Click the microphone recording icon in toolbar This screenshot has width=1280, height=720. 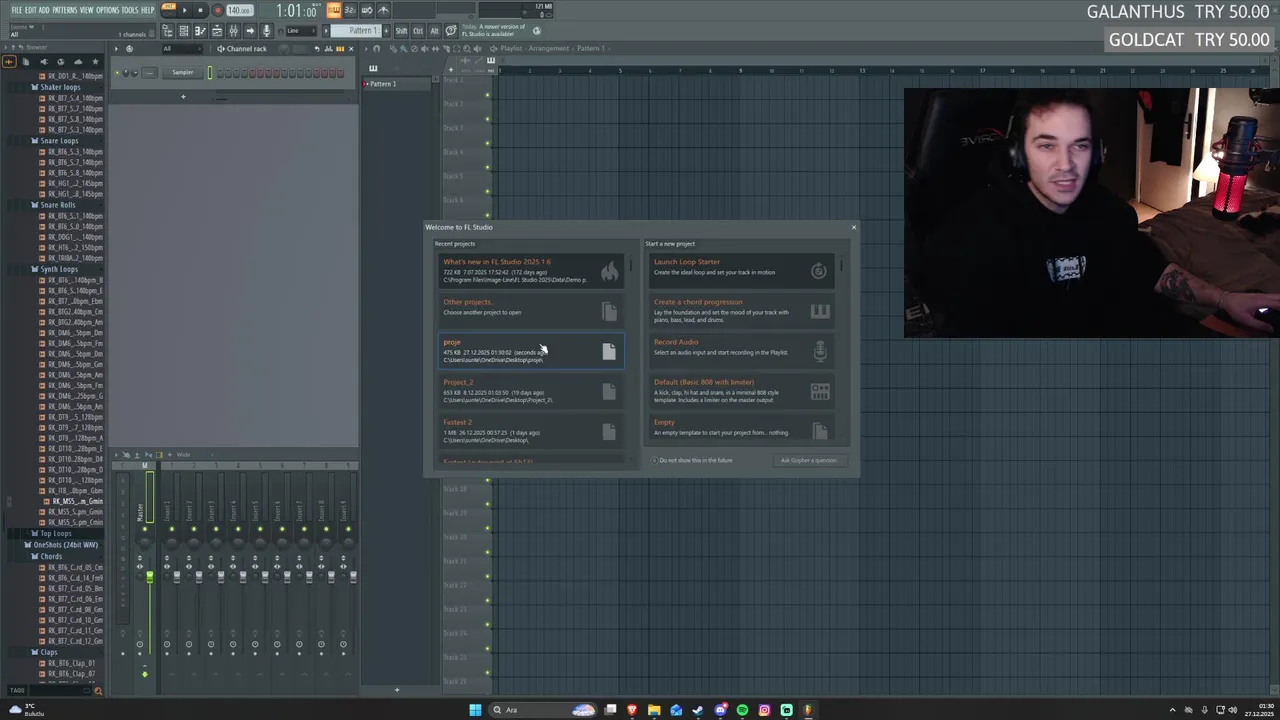coord(266,31)
